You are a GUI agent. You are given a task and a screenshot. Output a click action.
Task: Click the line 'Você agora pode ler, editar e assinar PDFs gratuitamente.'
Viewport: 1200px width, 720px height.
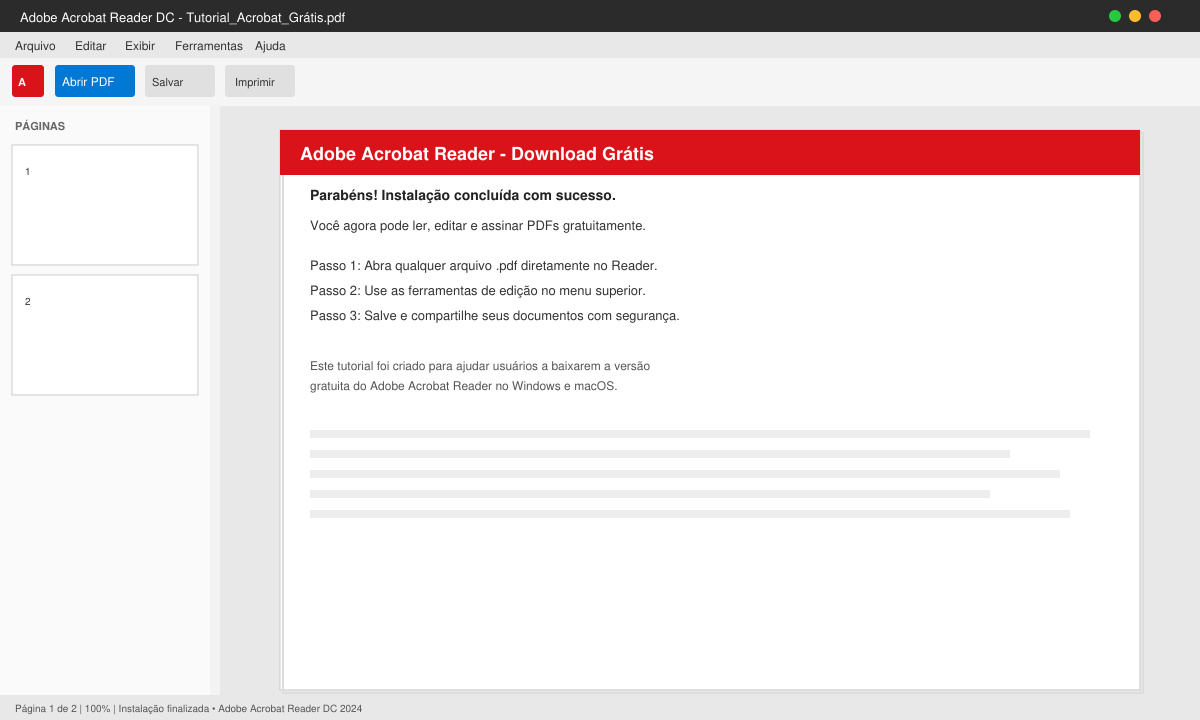coord(478,226)
